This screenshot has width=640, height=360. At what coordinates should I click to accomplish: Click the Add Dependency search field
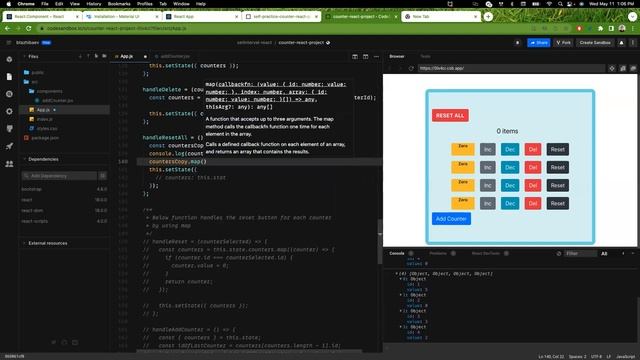tap(60, 176)
